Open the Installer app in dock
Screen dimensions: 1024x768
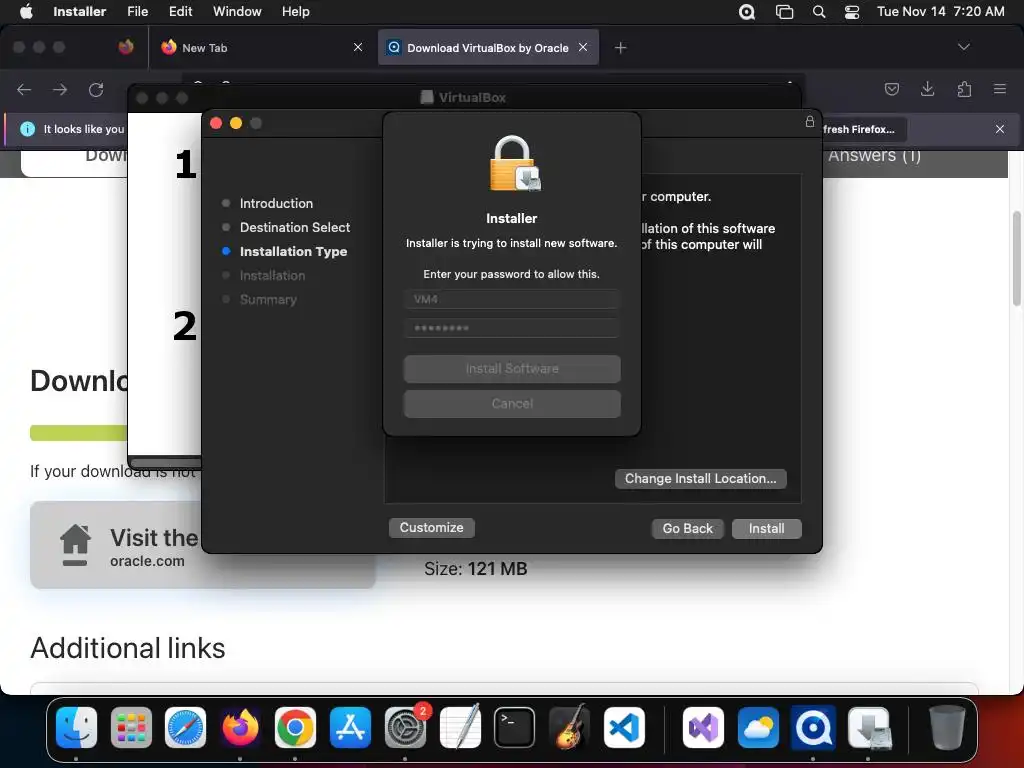[x=869, y=727]
